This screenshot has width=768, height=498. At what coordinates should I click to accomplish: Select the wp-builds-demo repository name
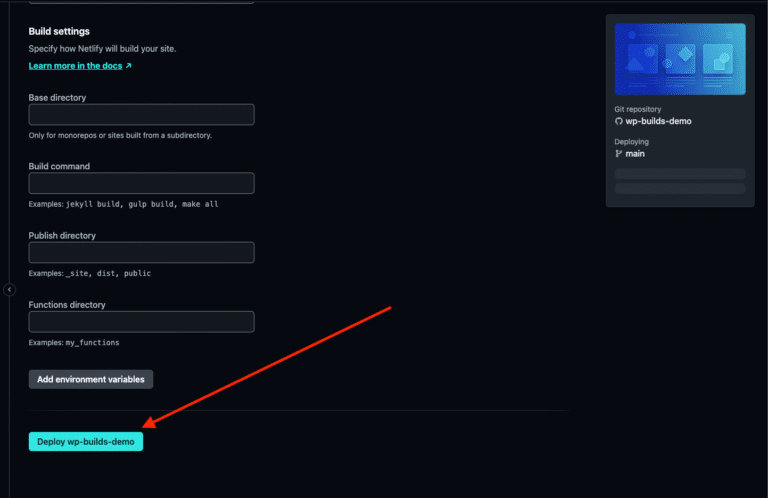click(658, 121)
